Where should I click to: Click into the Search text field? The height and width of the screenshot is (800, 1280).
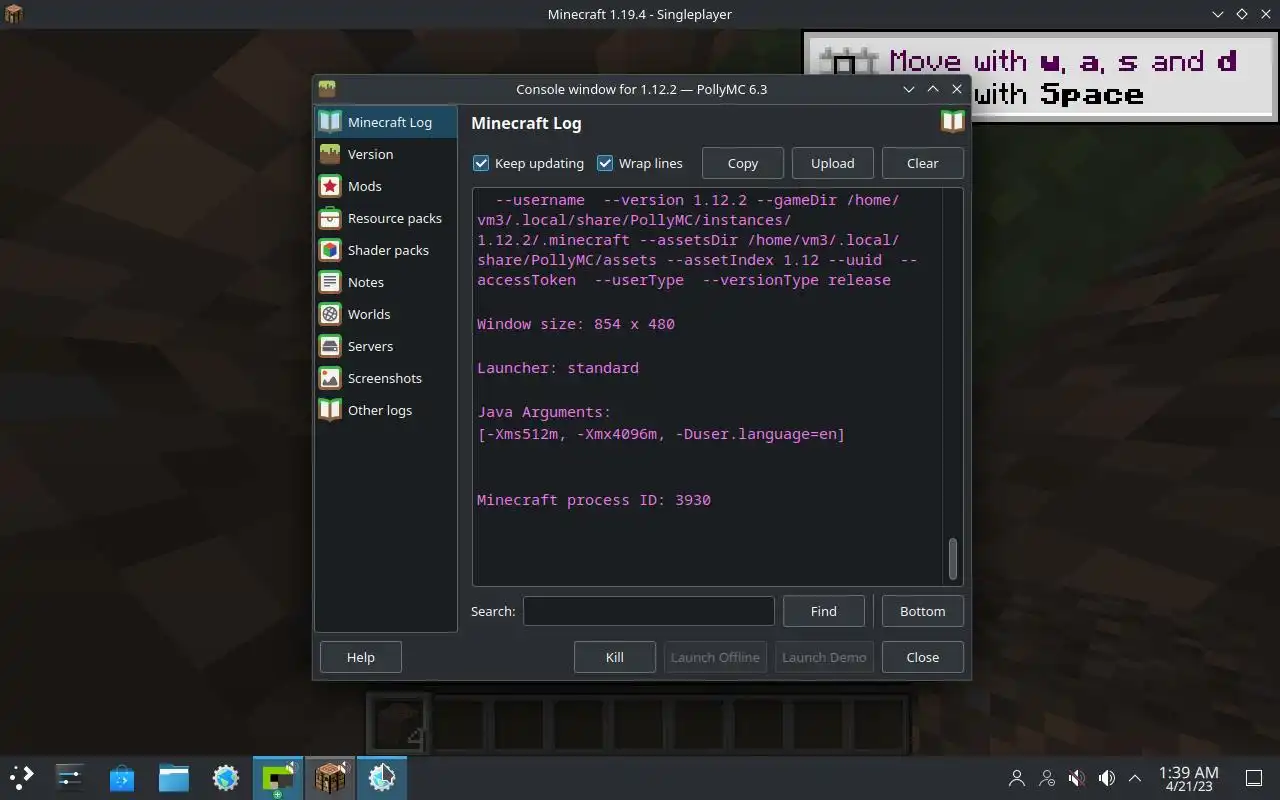click(649, 611)
